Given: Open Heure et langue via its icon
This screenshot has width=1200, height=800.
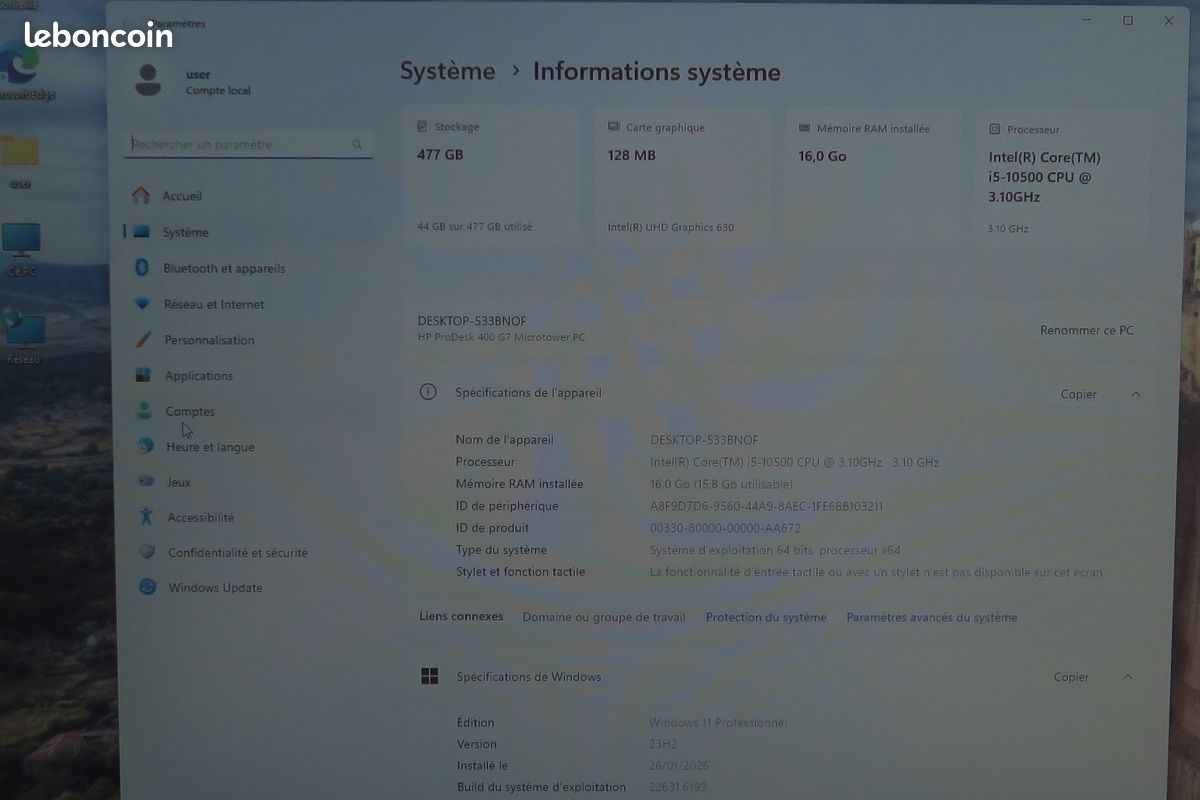Looking at the screenshot, I should click(x=146, y=446).
